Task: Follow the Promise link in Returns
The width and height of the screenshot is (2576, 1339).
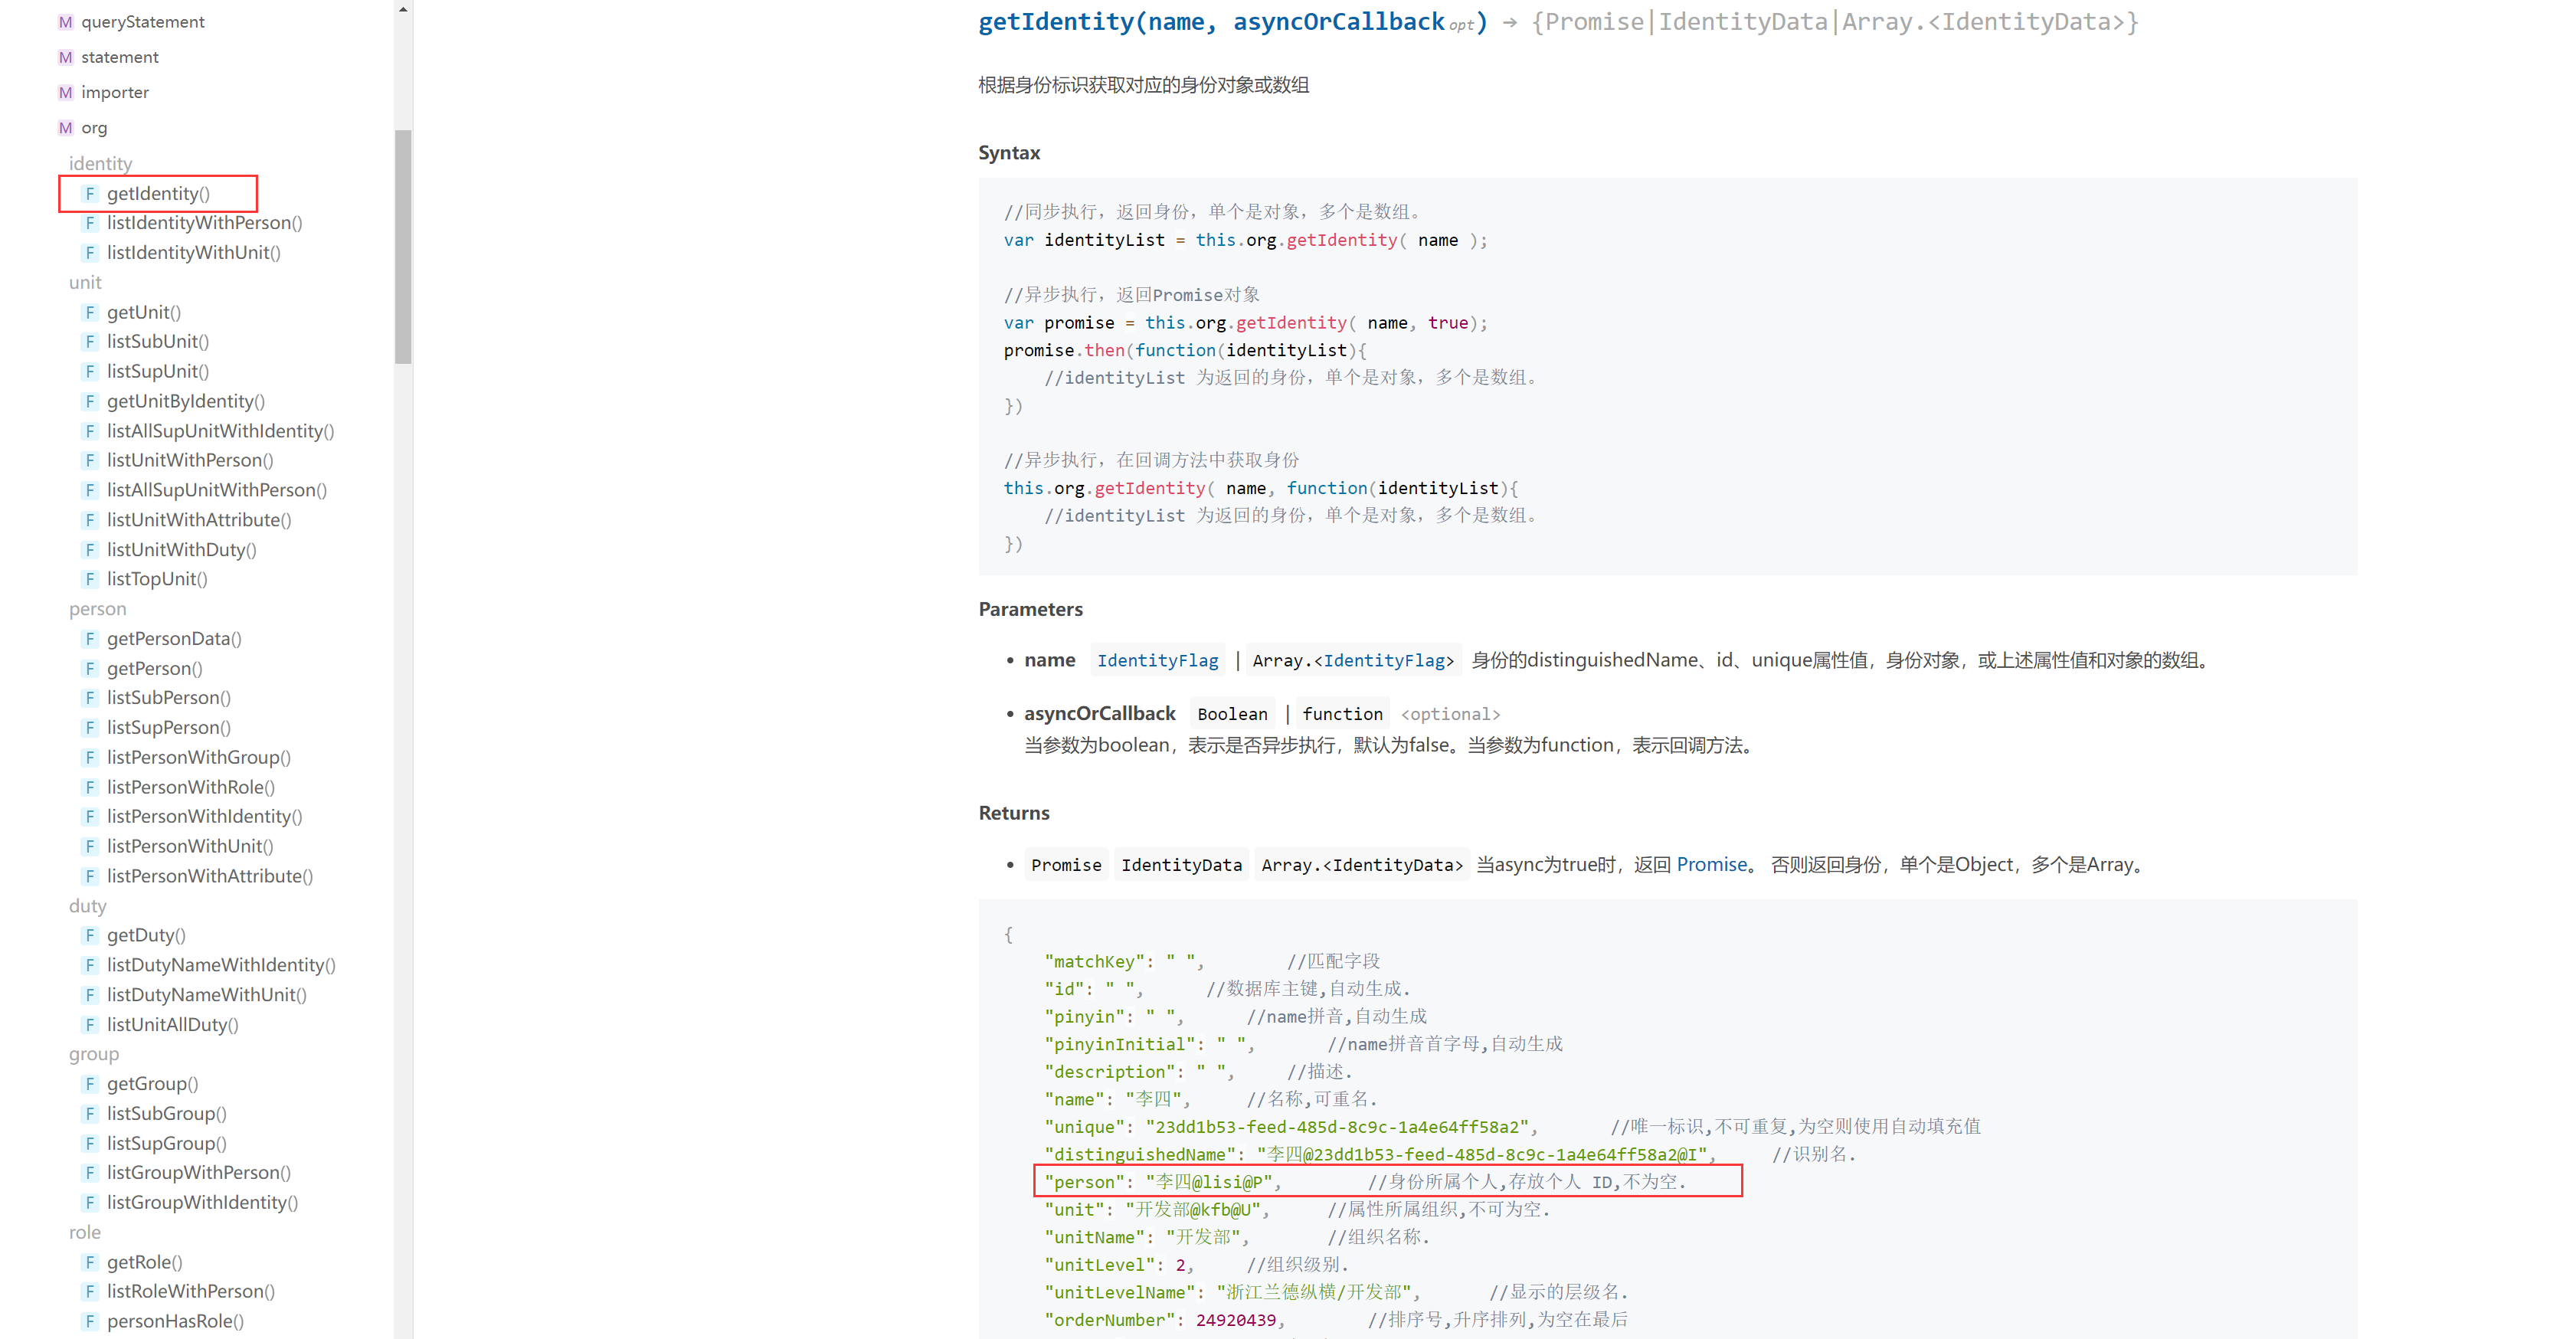Action: tap(1711, 864)
